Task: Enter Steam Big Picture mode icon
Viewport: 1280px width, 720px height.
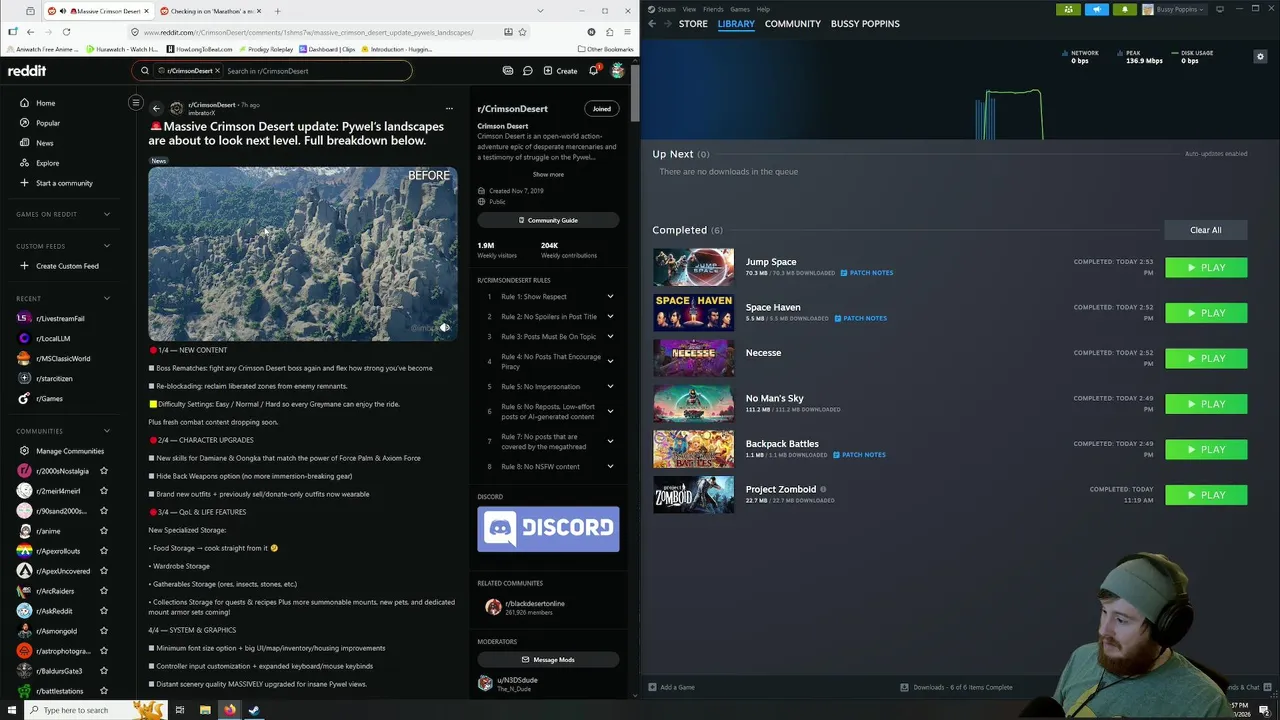Action: [x=1220, y=9]
